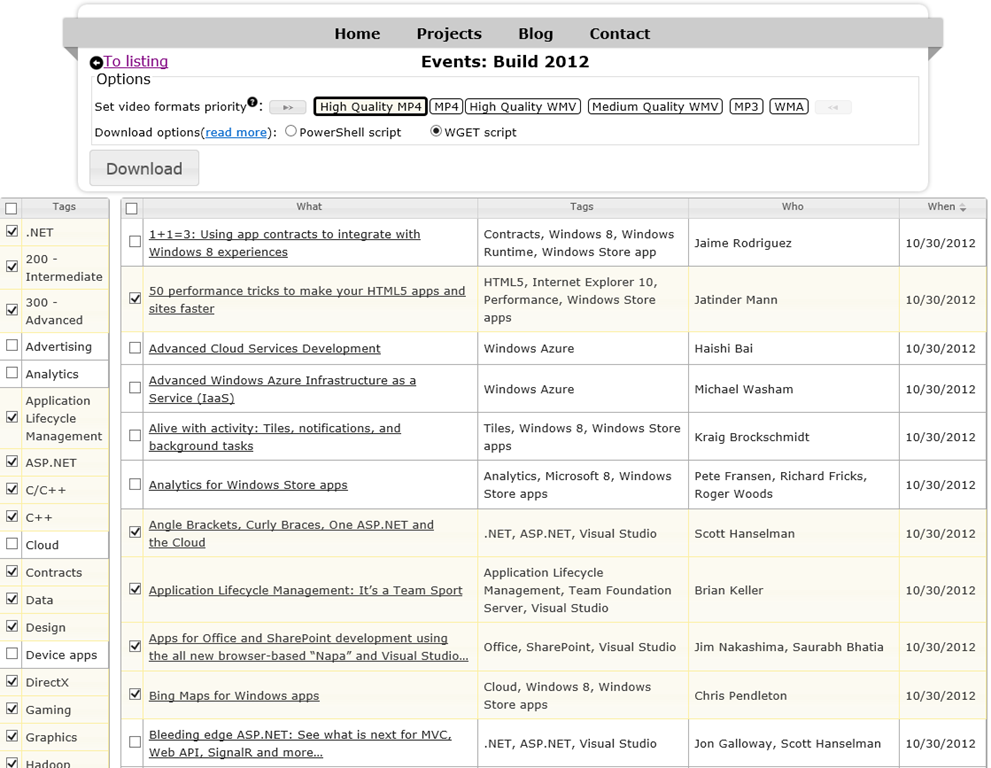Tick the Advanced Cloud Services Development row checkbox
The image size is (991, 768).
[135, 348]
